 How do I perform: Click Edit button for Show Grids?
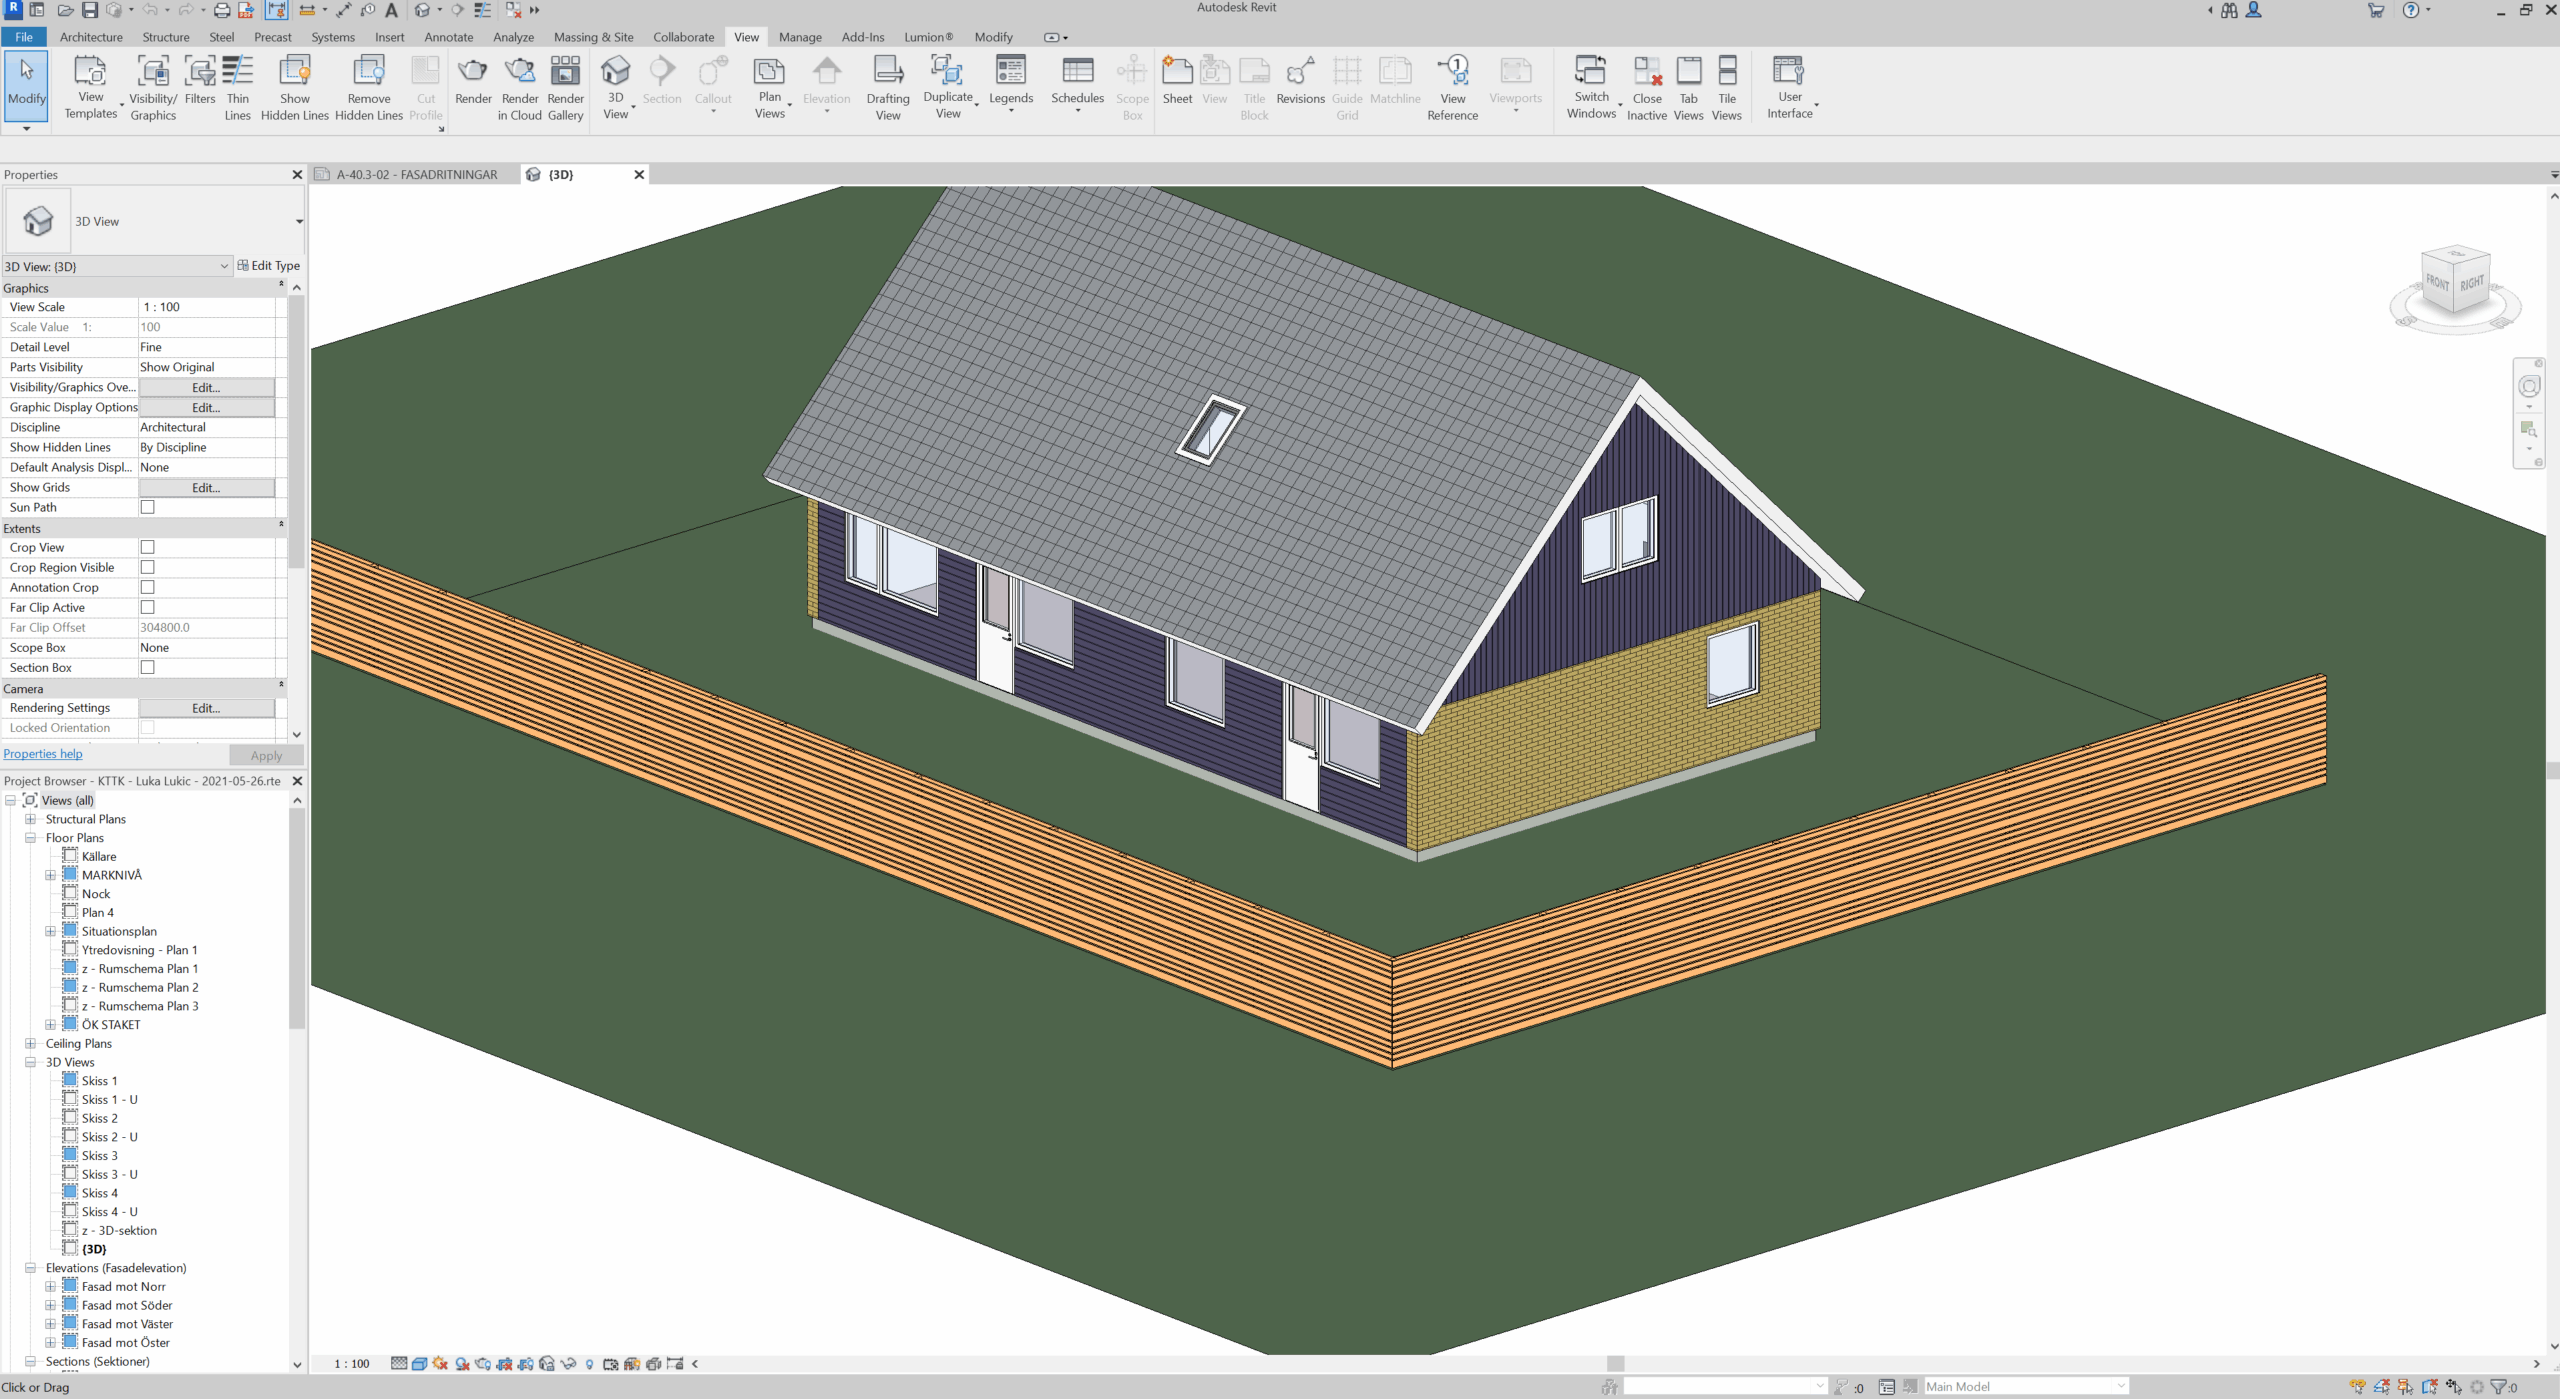pos(206,487)
